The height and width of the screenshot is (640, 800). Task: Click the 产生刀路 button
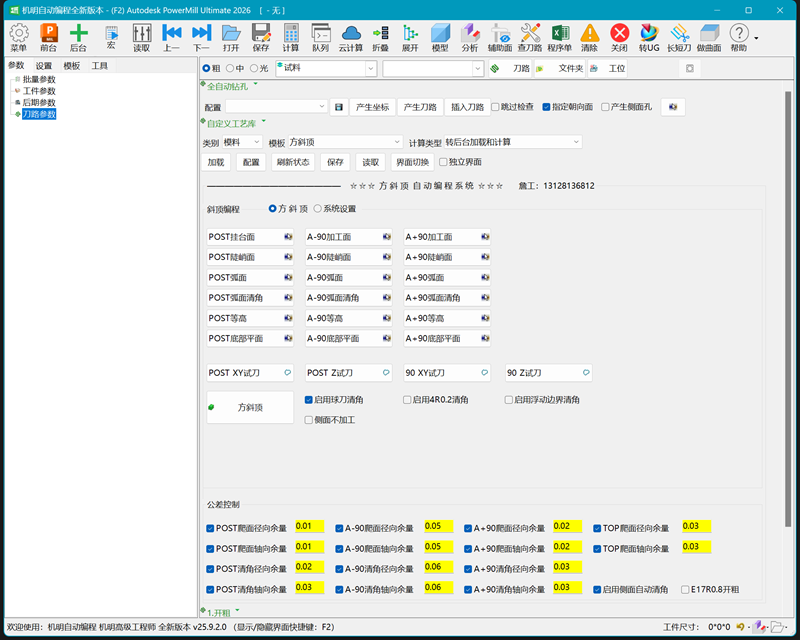[x=420, y=107]
